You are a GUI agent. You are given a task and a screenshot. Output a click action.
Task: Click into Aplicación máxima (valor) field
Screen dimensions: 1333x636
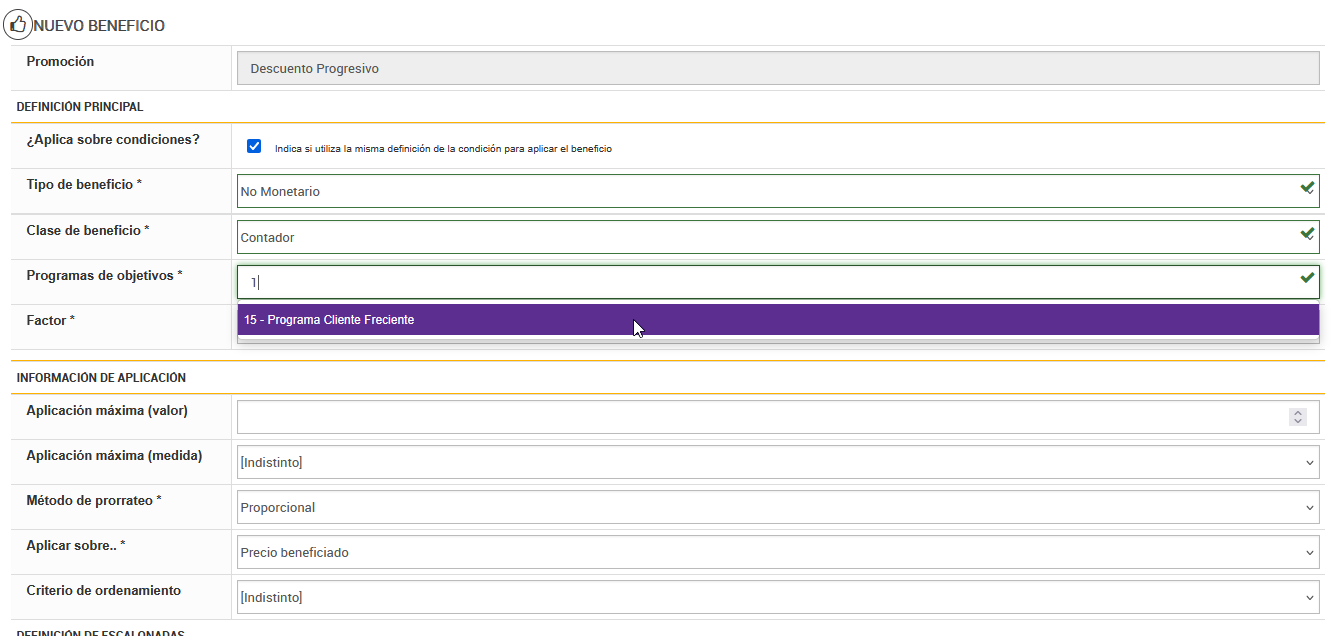[760, 417]
